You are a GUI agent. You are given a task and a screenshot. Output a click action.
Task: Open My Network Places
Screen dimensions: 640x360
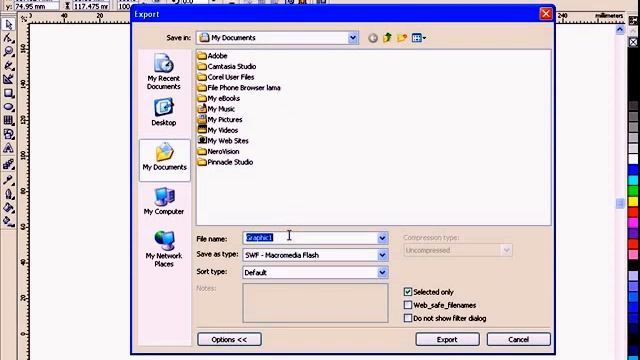pos(164,249)
